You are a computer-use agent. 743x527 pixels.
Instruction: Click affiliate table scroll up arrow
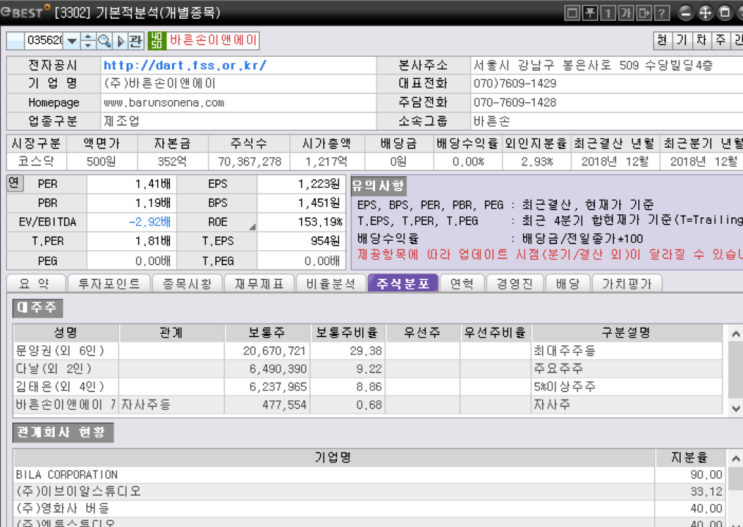coord(735,458)
